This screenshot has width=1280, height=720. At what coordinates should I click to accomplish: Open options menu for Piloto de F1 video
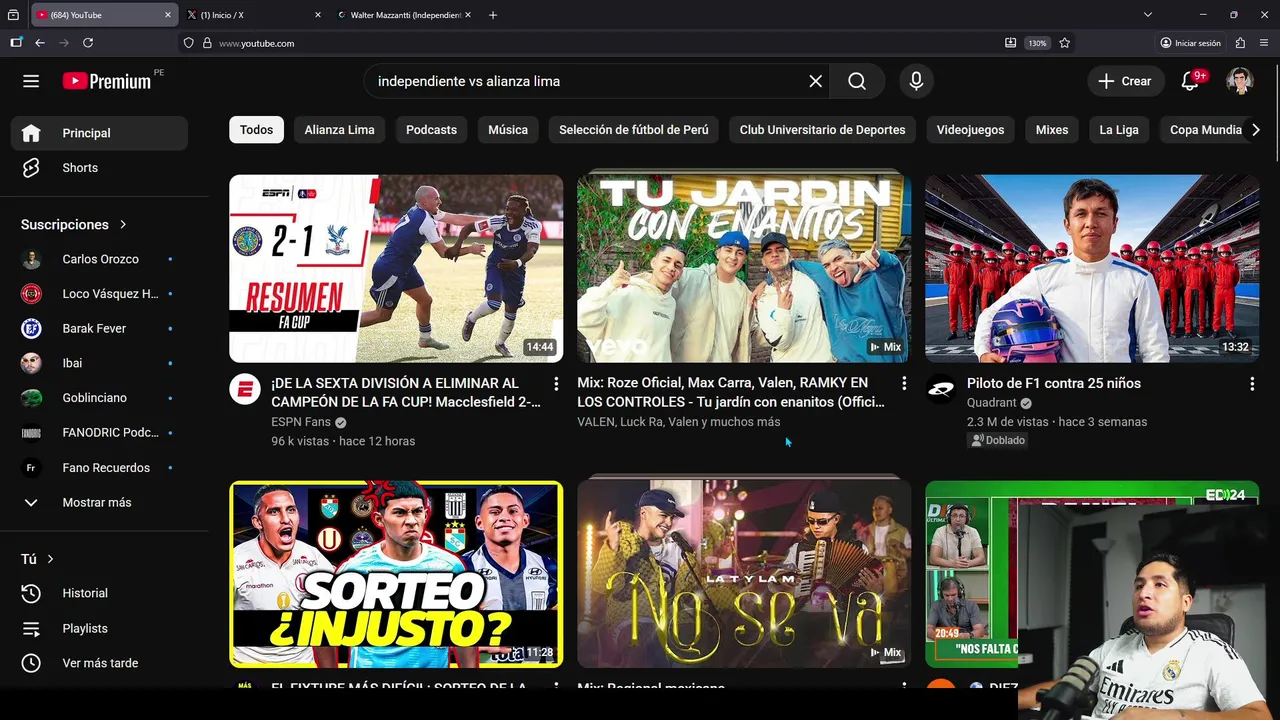click(1252, 384)
